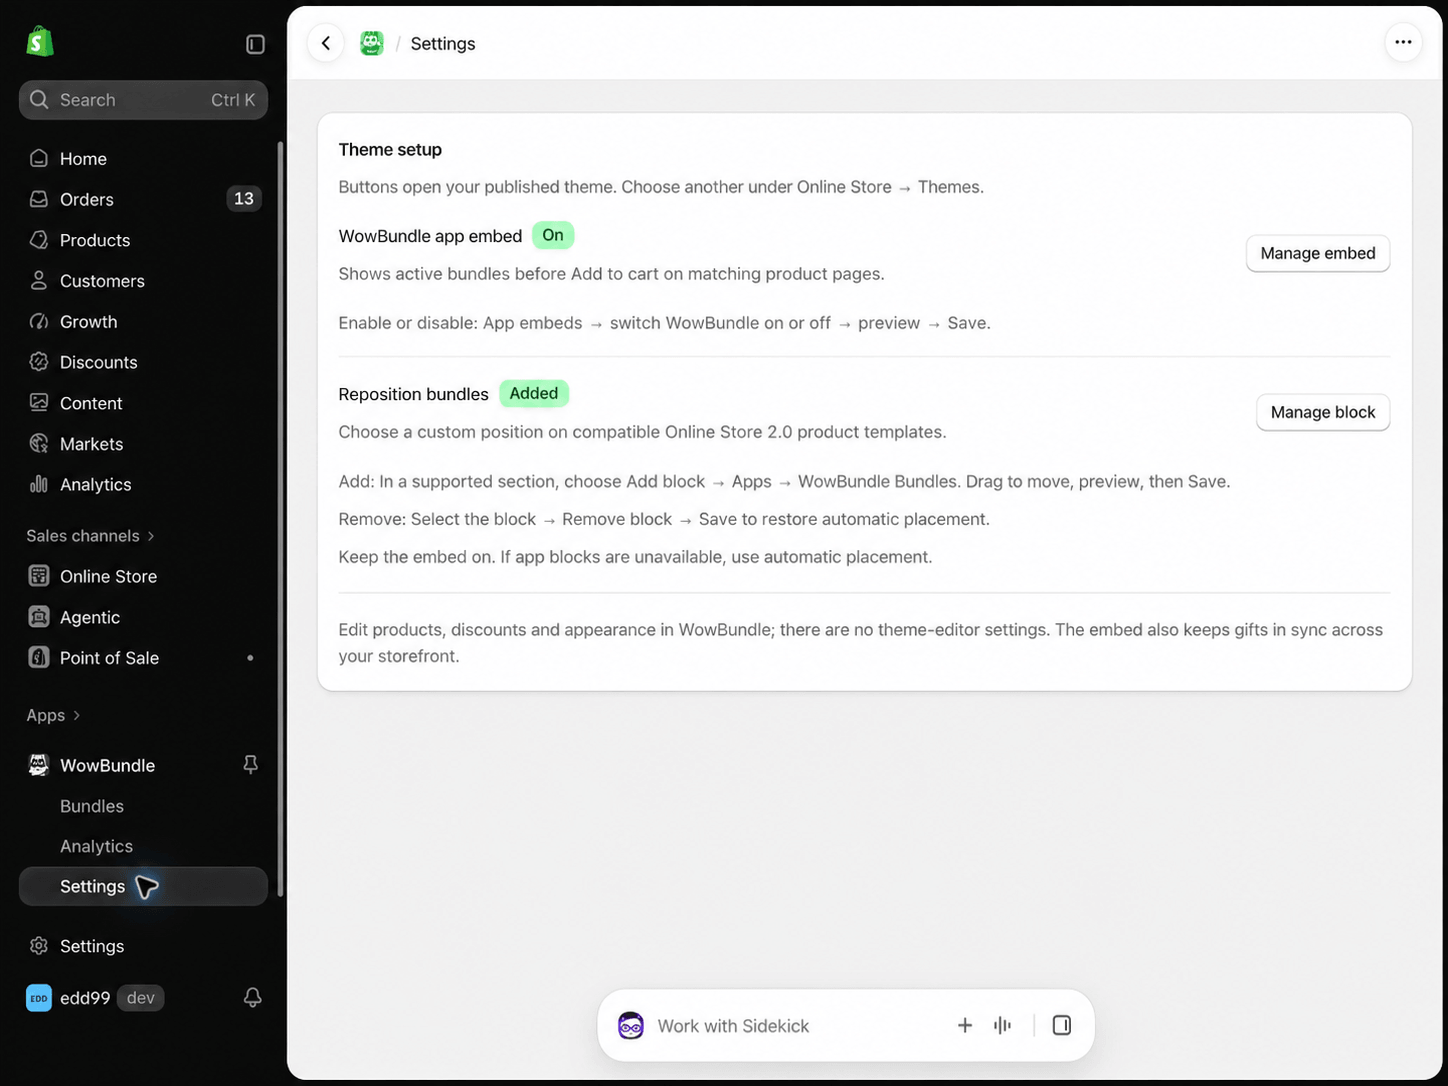
Task: Open WowBundle Bundles page
Action: (143, 806)
